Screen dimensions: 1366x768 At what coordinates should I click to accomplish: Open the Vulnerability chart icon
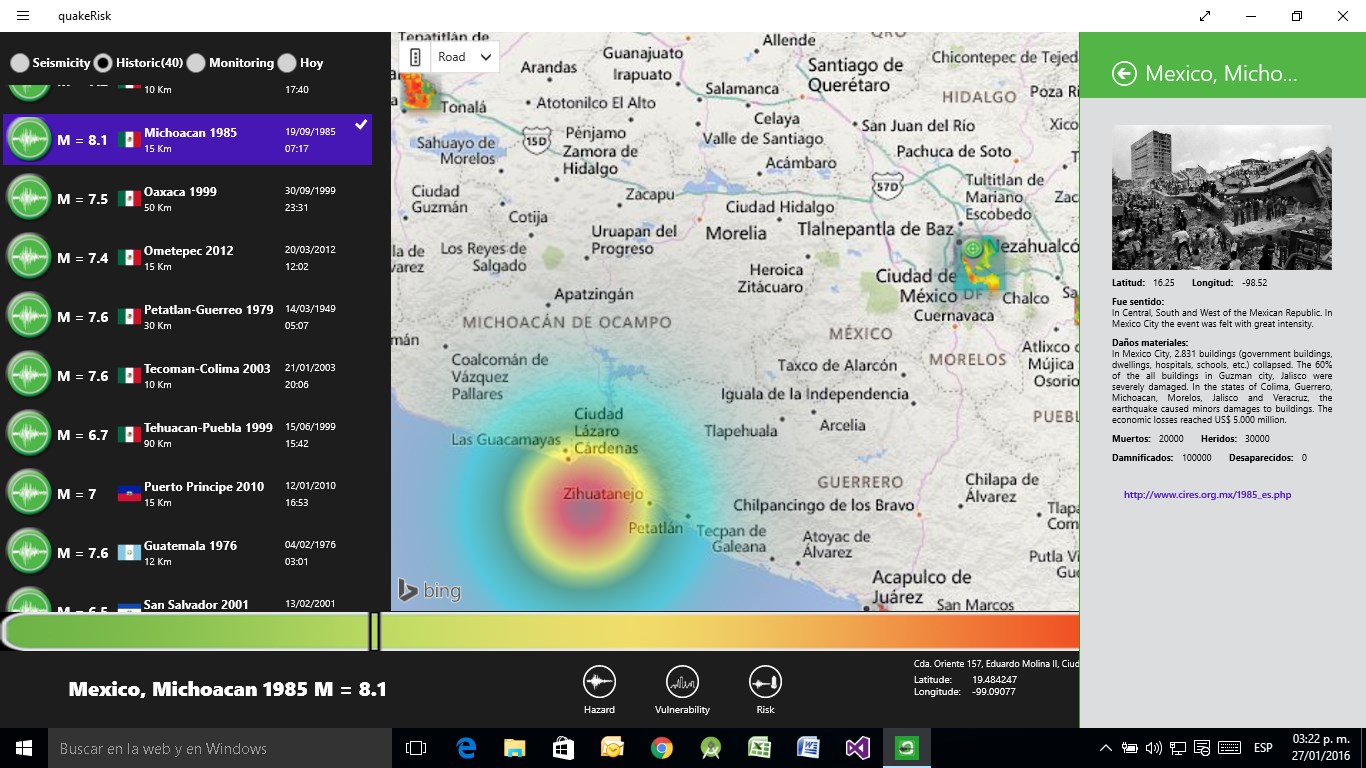(682, 682)
